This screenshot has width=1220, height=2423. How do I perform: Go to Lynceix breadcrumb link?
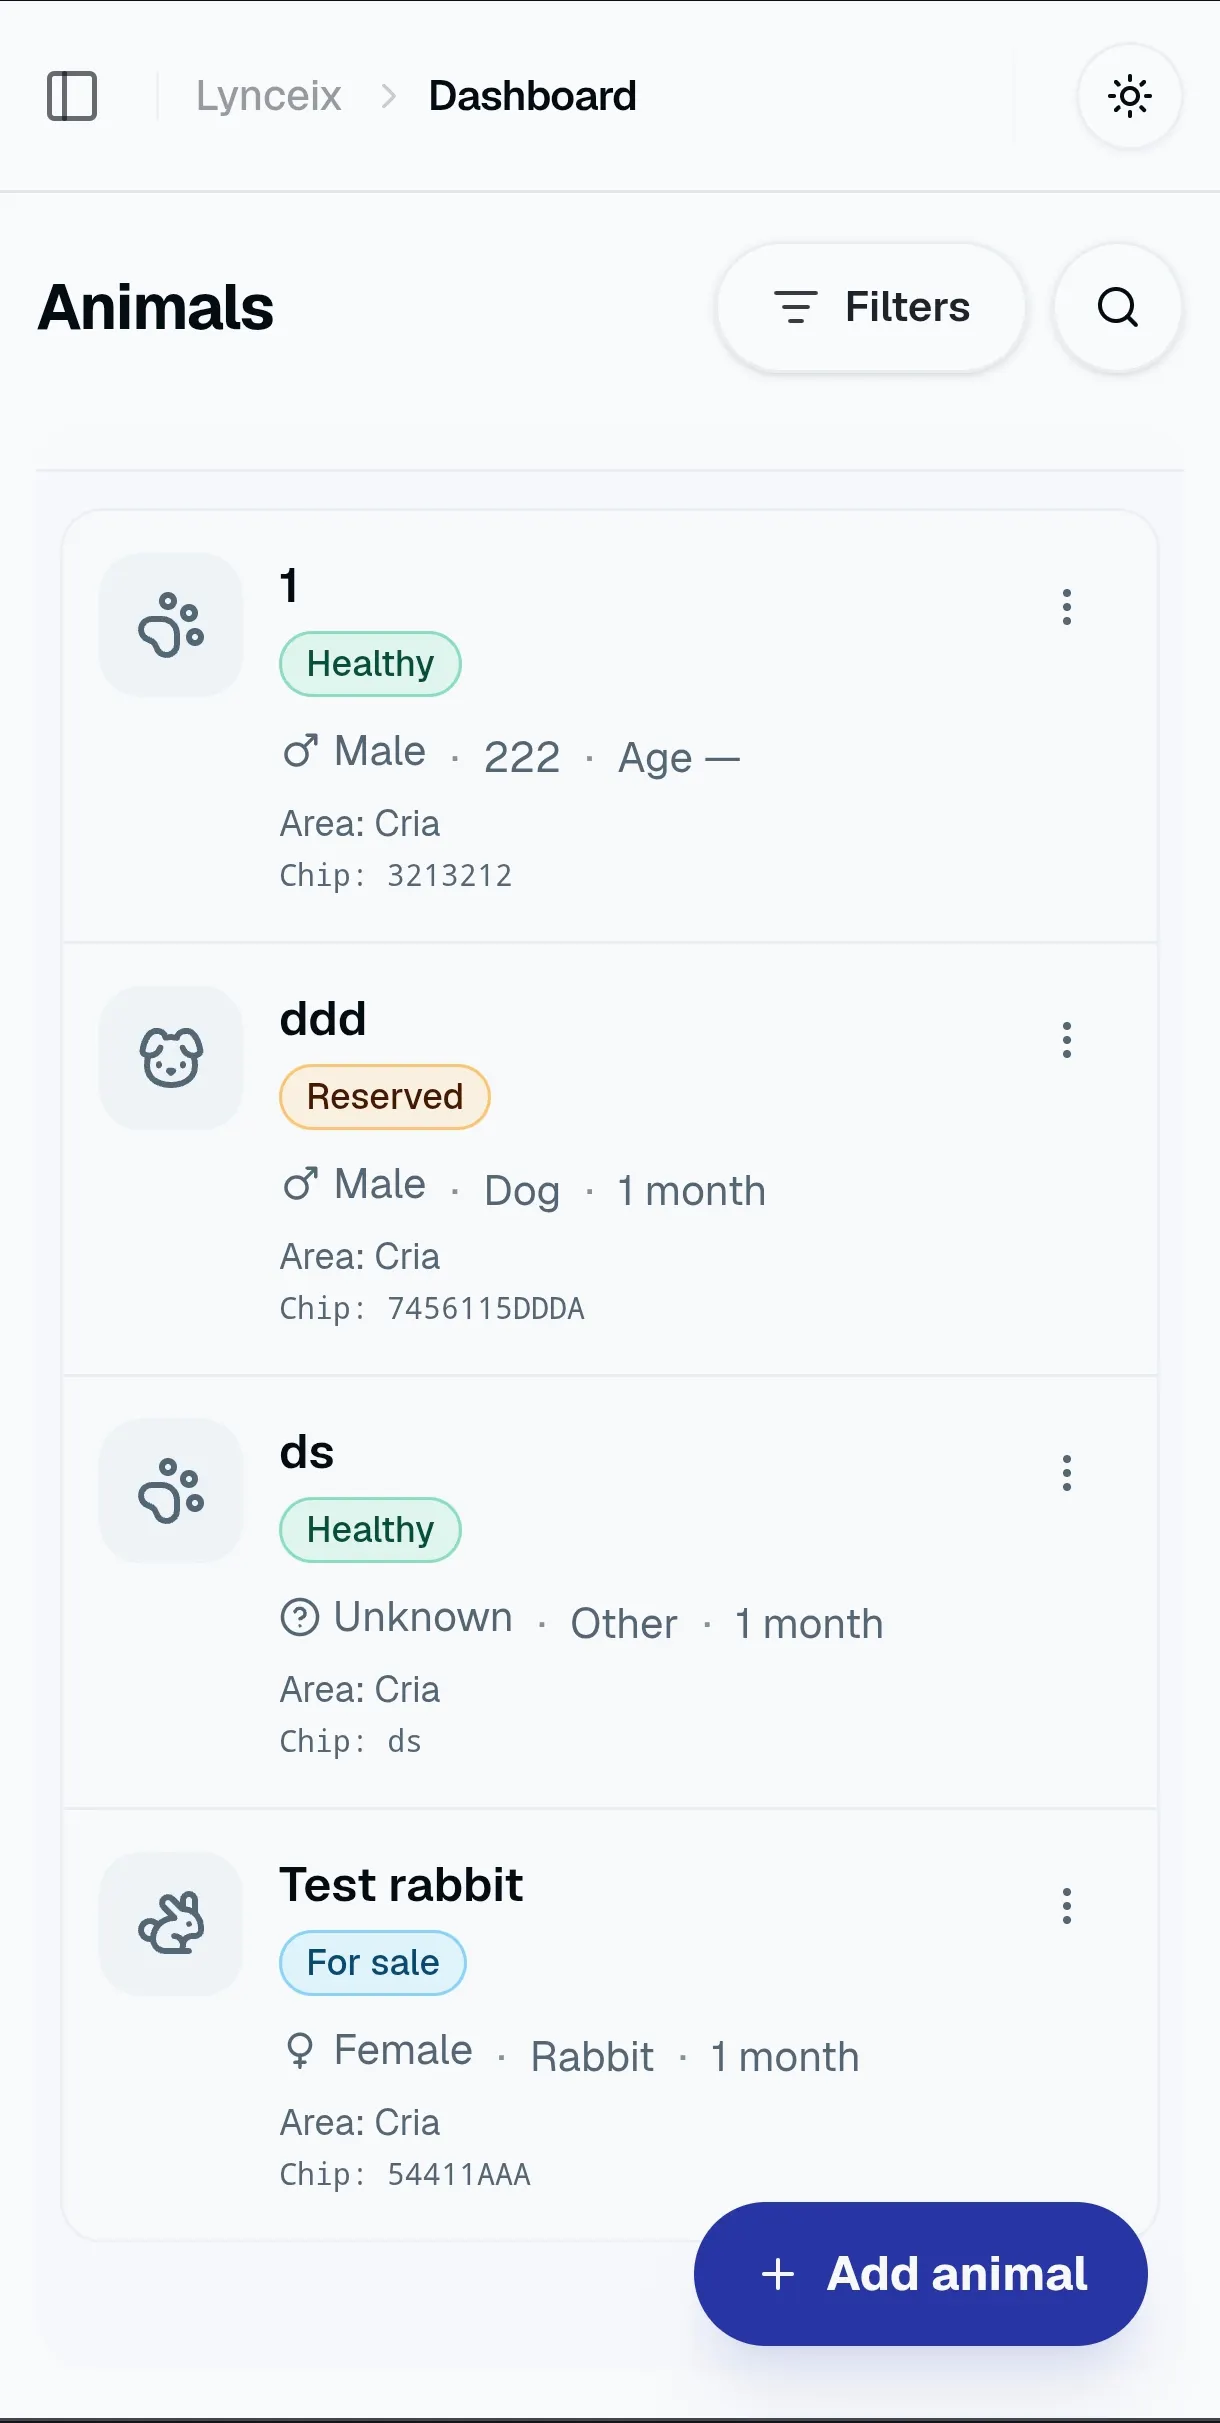[269, 96]
